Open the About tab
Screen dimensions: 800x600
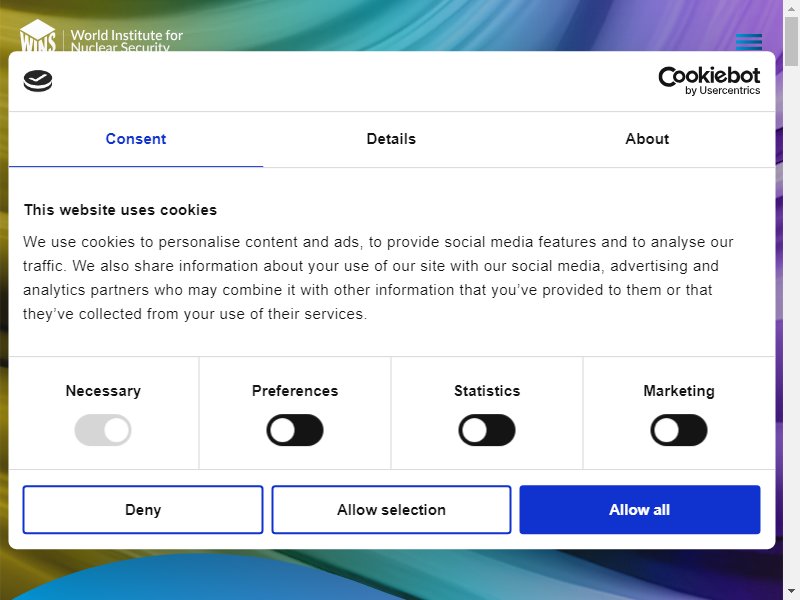pyautogui.click(x=647, y=139)
